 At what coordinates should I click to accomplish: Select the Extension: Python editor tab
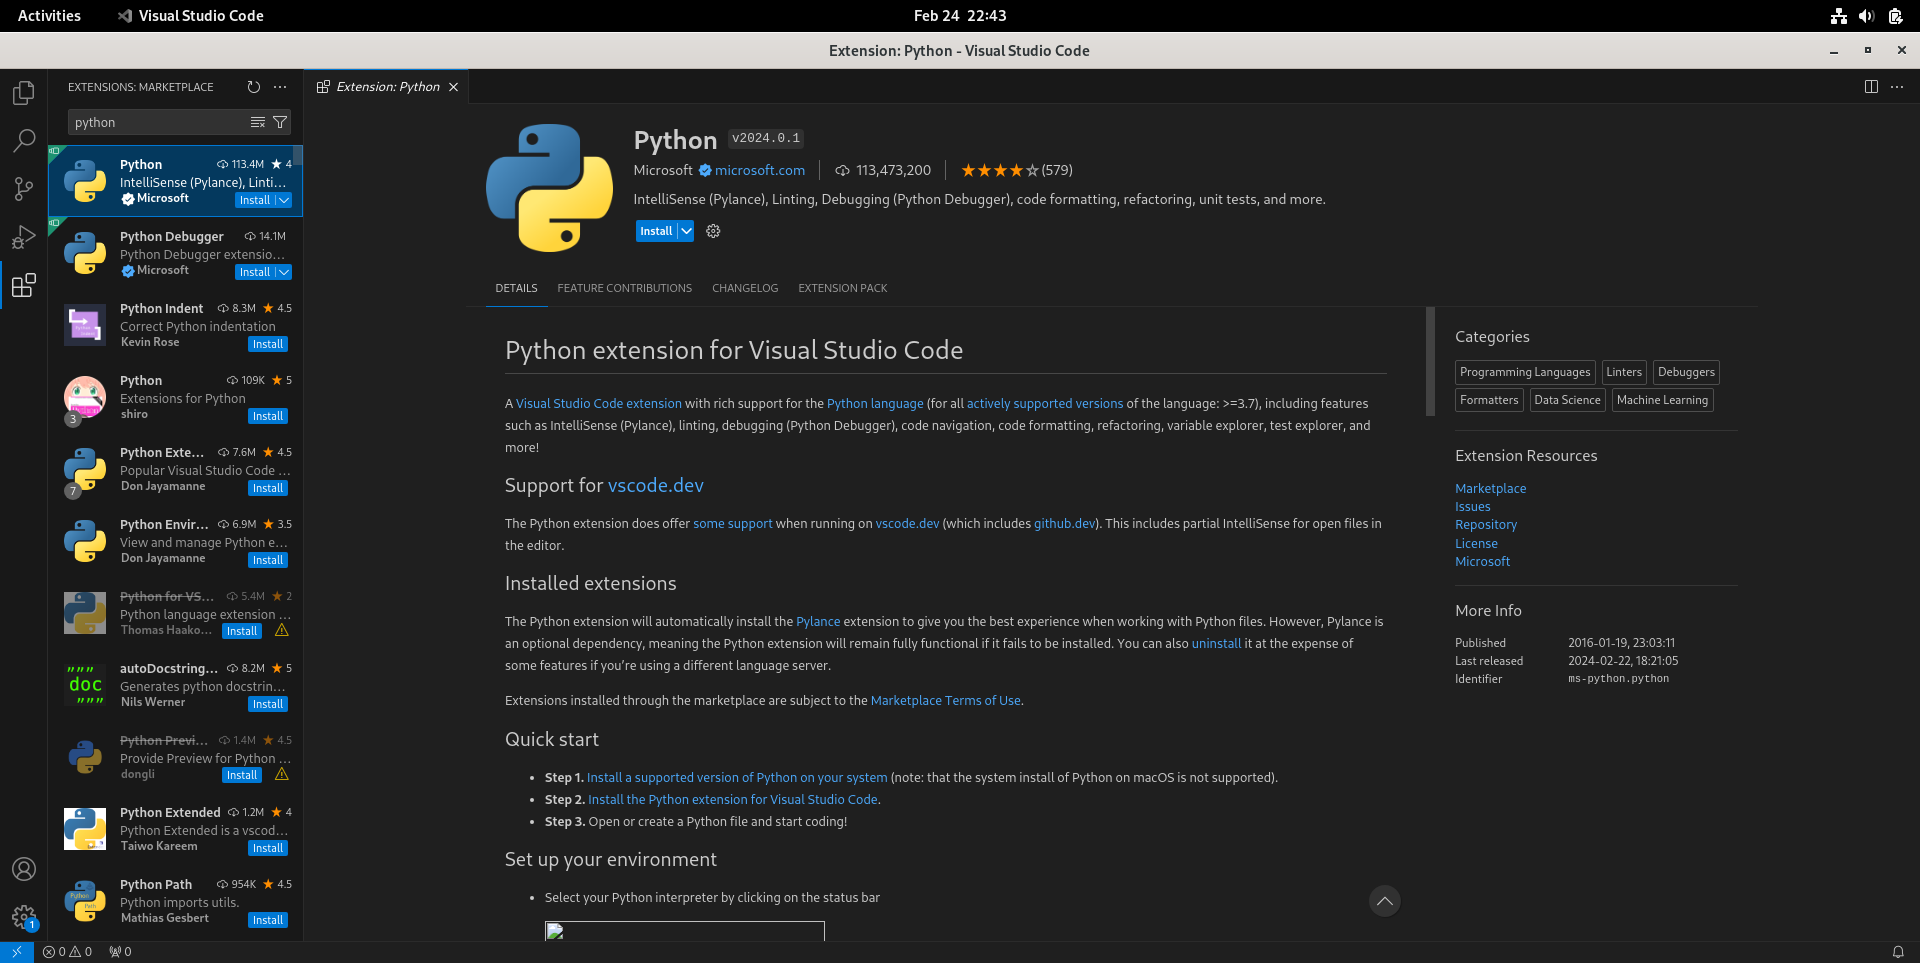click(x=388, y=87)
